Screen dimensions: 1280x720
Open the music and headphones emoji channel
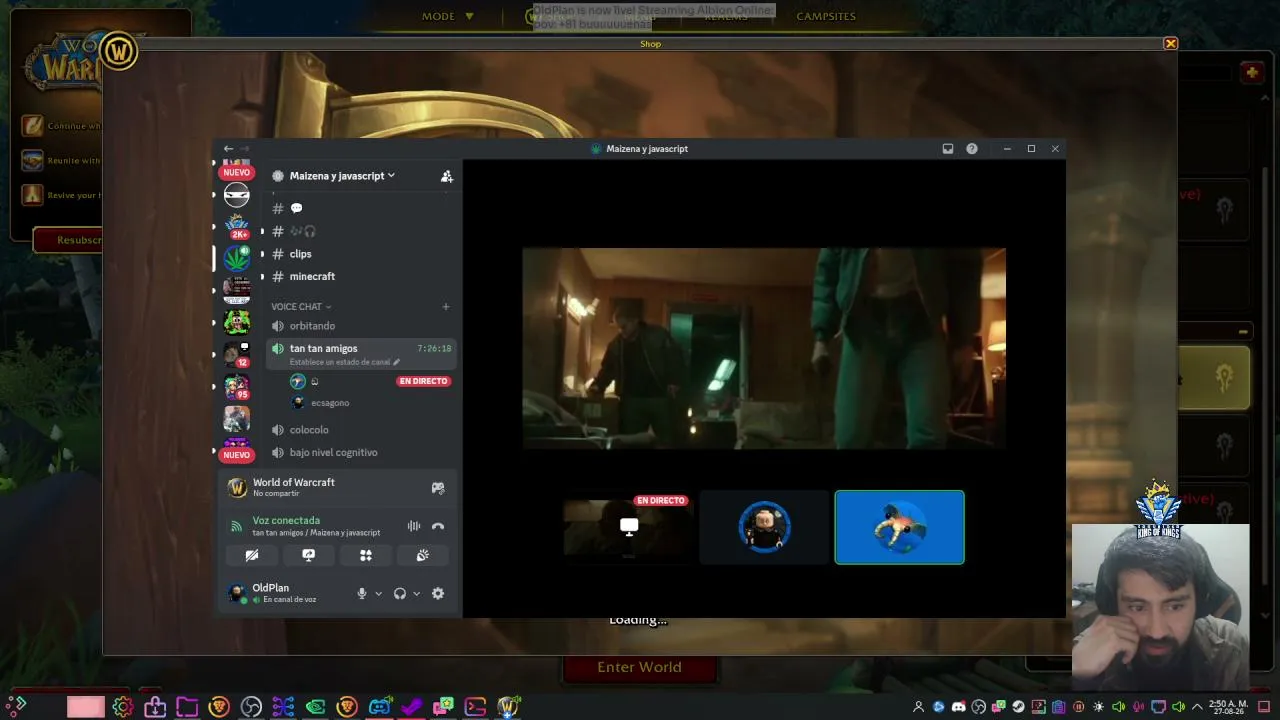point(360,231)
